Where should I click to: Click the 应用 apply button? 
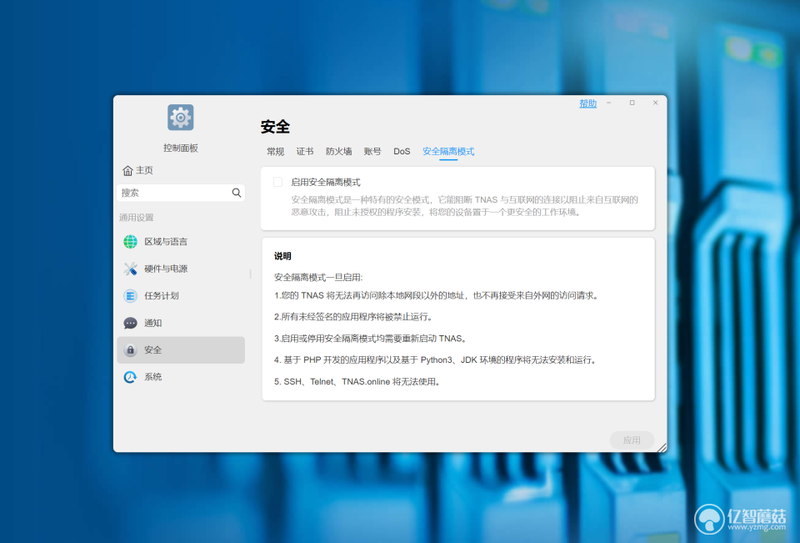[x=632, y=440]
